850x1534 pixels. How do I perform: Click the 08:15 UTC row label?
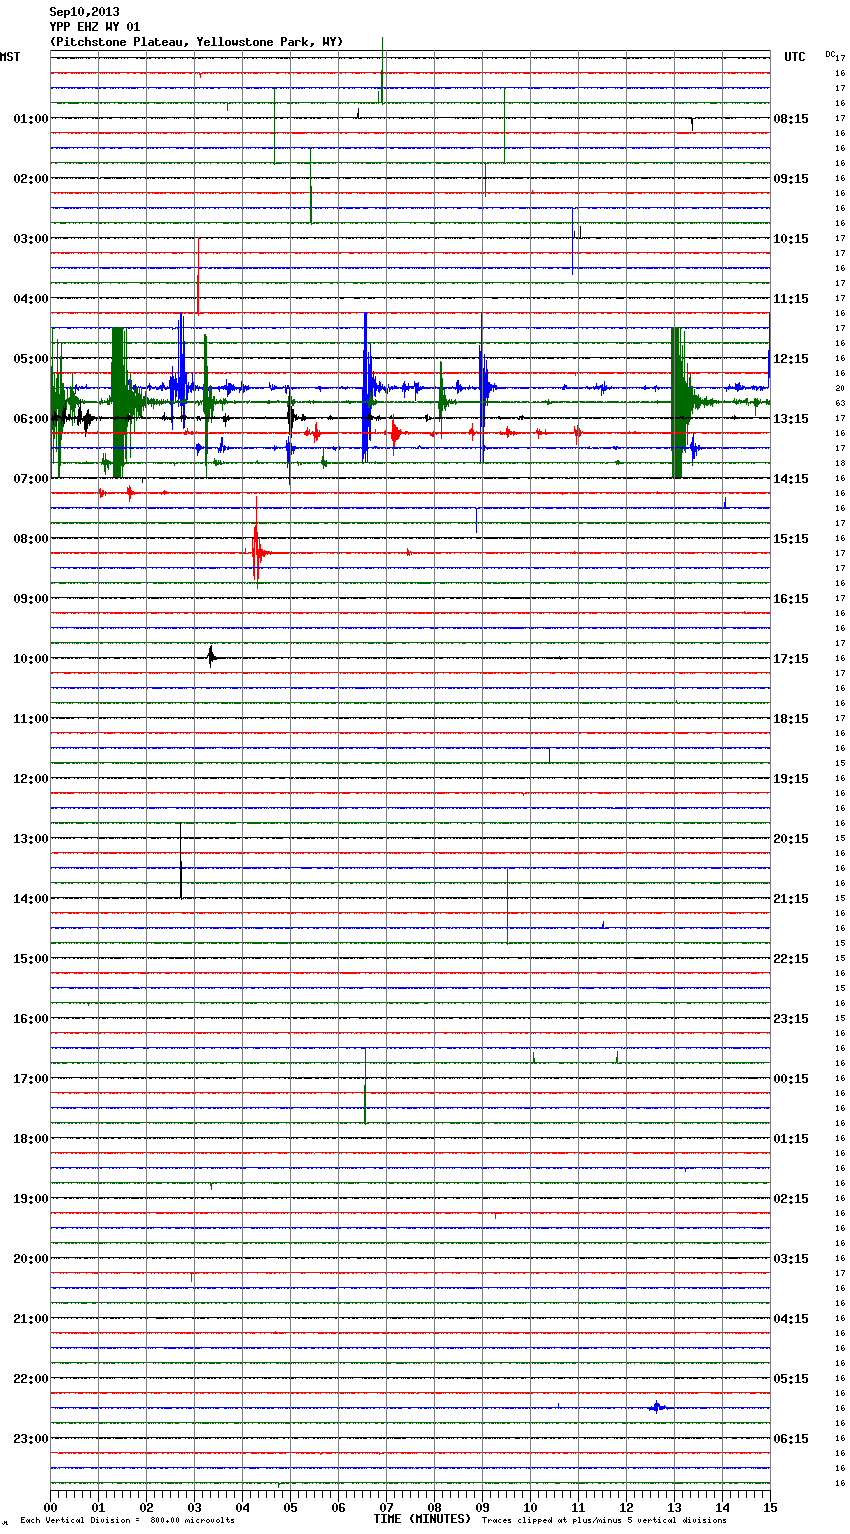click(x=791, y=118)
